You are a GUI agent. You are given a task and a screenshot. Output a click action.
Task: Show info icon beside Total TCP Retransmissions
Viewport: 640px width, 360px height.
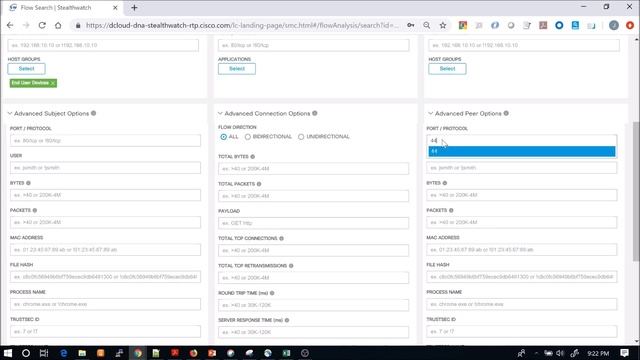pyautogui.click(x=291, y=266)
